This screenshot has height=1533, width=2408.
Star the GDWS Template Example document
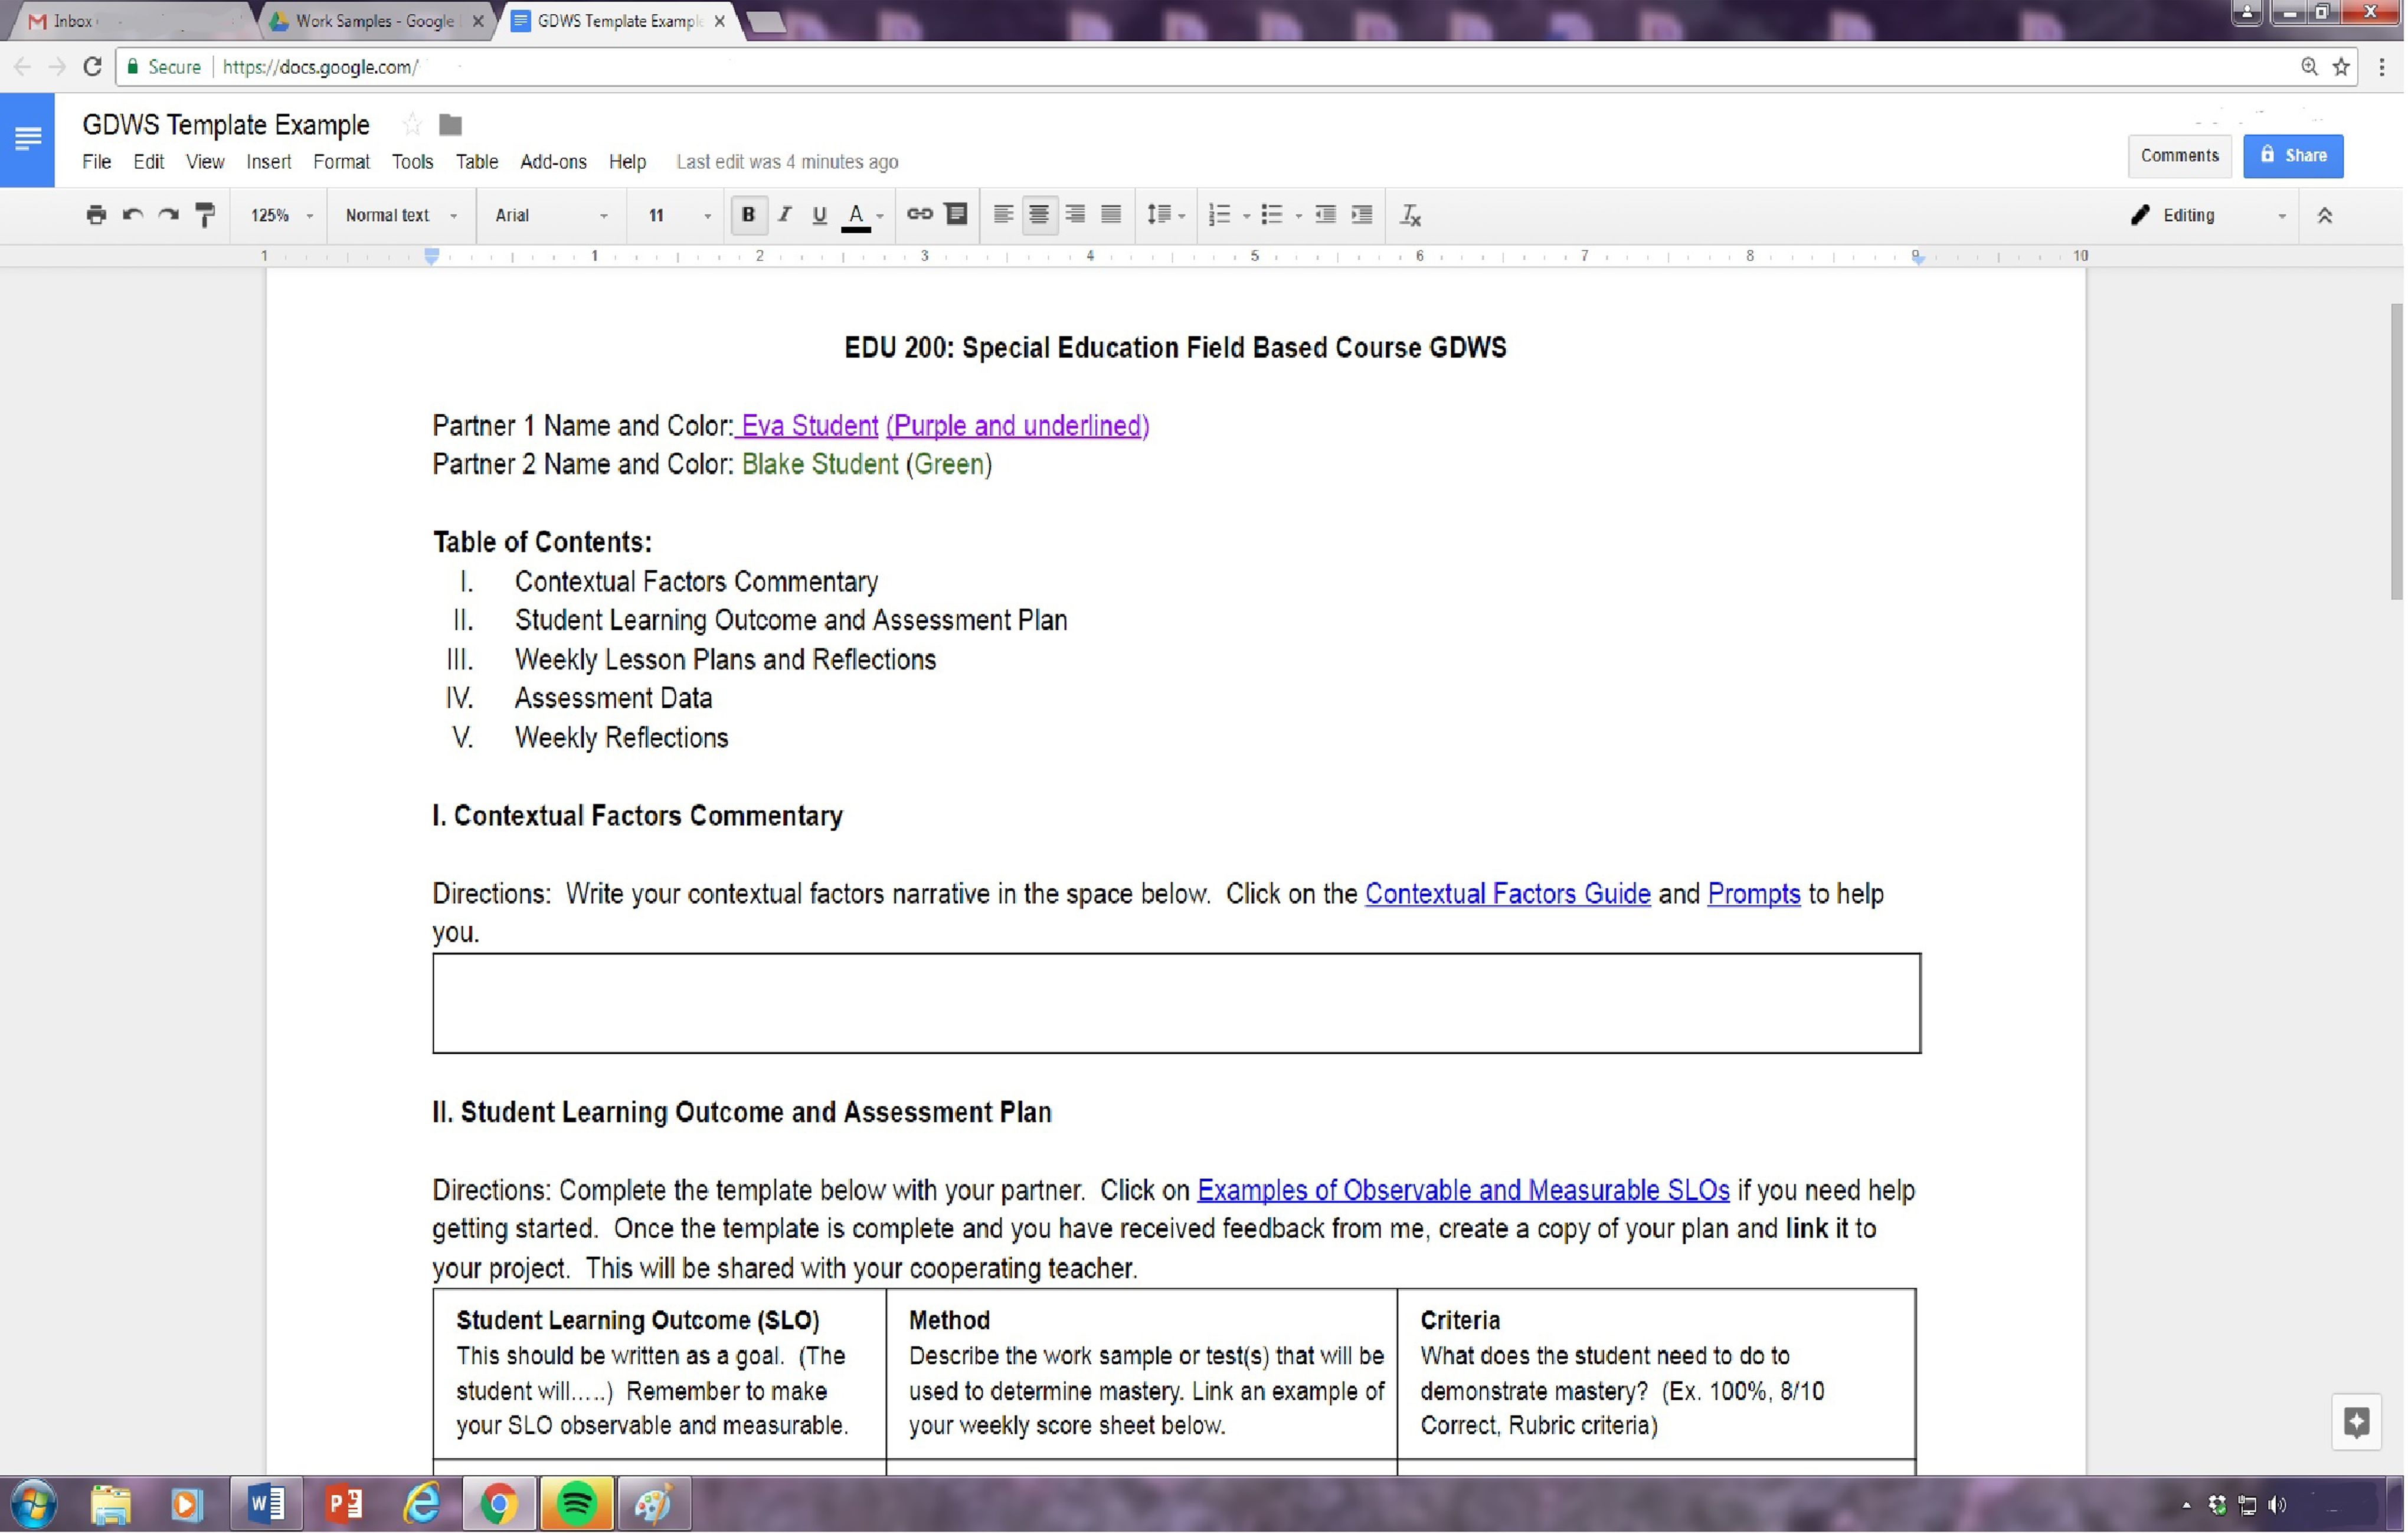(x=411, y=125)
